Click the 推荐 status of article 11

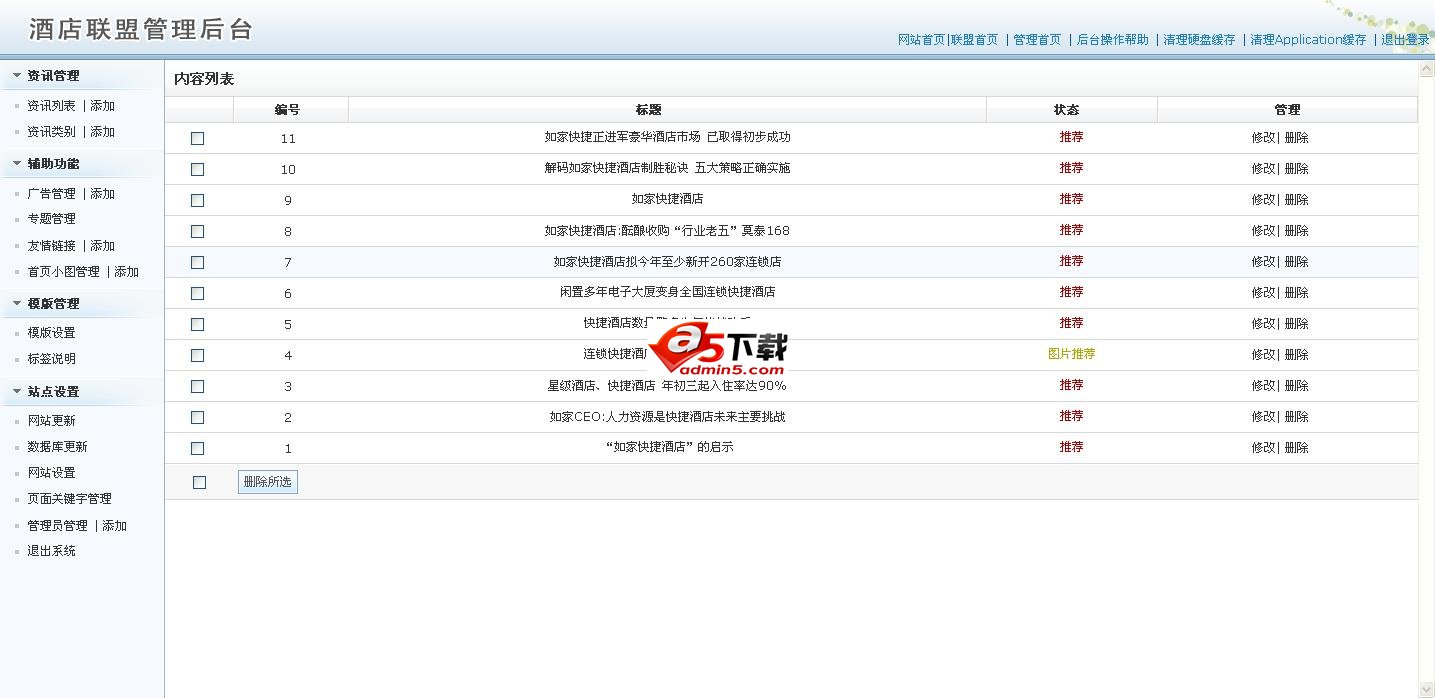pyautogui.click(x=1071, y=137)
